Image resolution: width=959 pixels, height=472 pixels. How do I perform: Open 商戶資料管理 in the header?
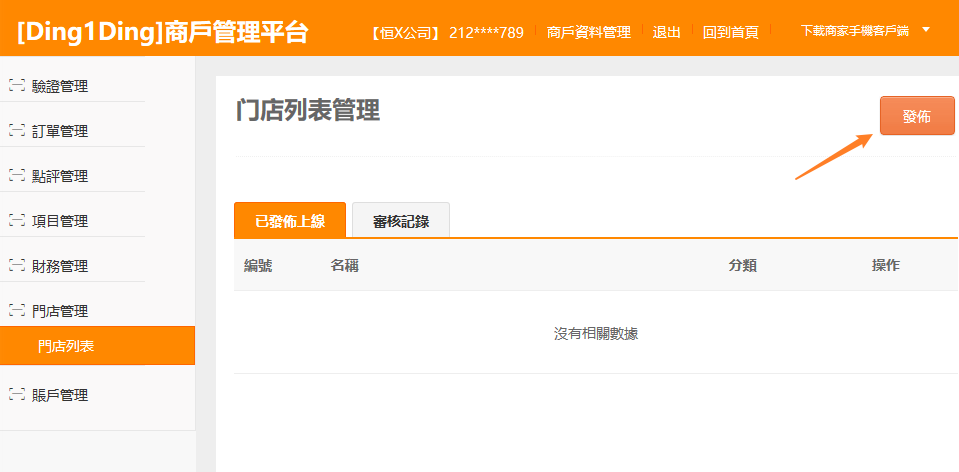coord(589,32)
